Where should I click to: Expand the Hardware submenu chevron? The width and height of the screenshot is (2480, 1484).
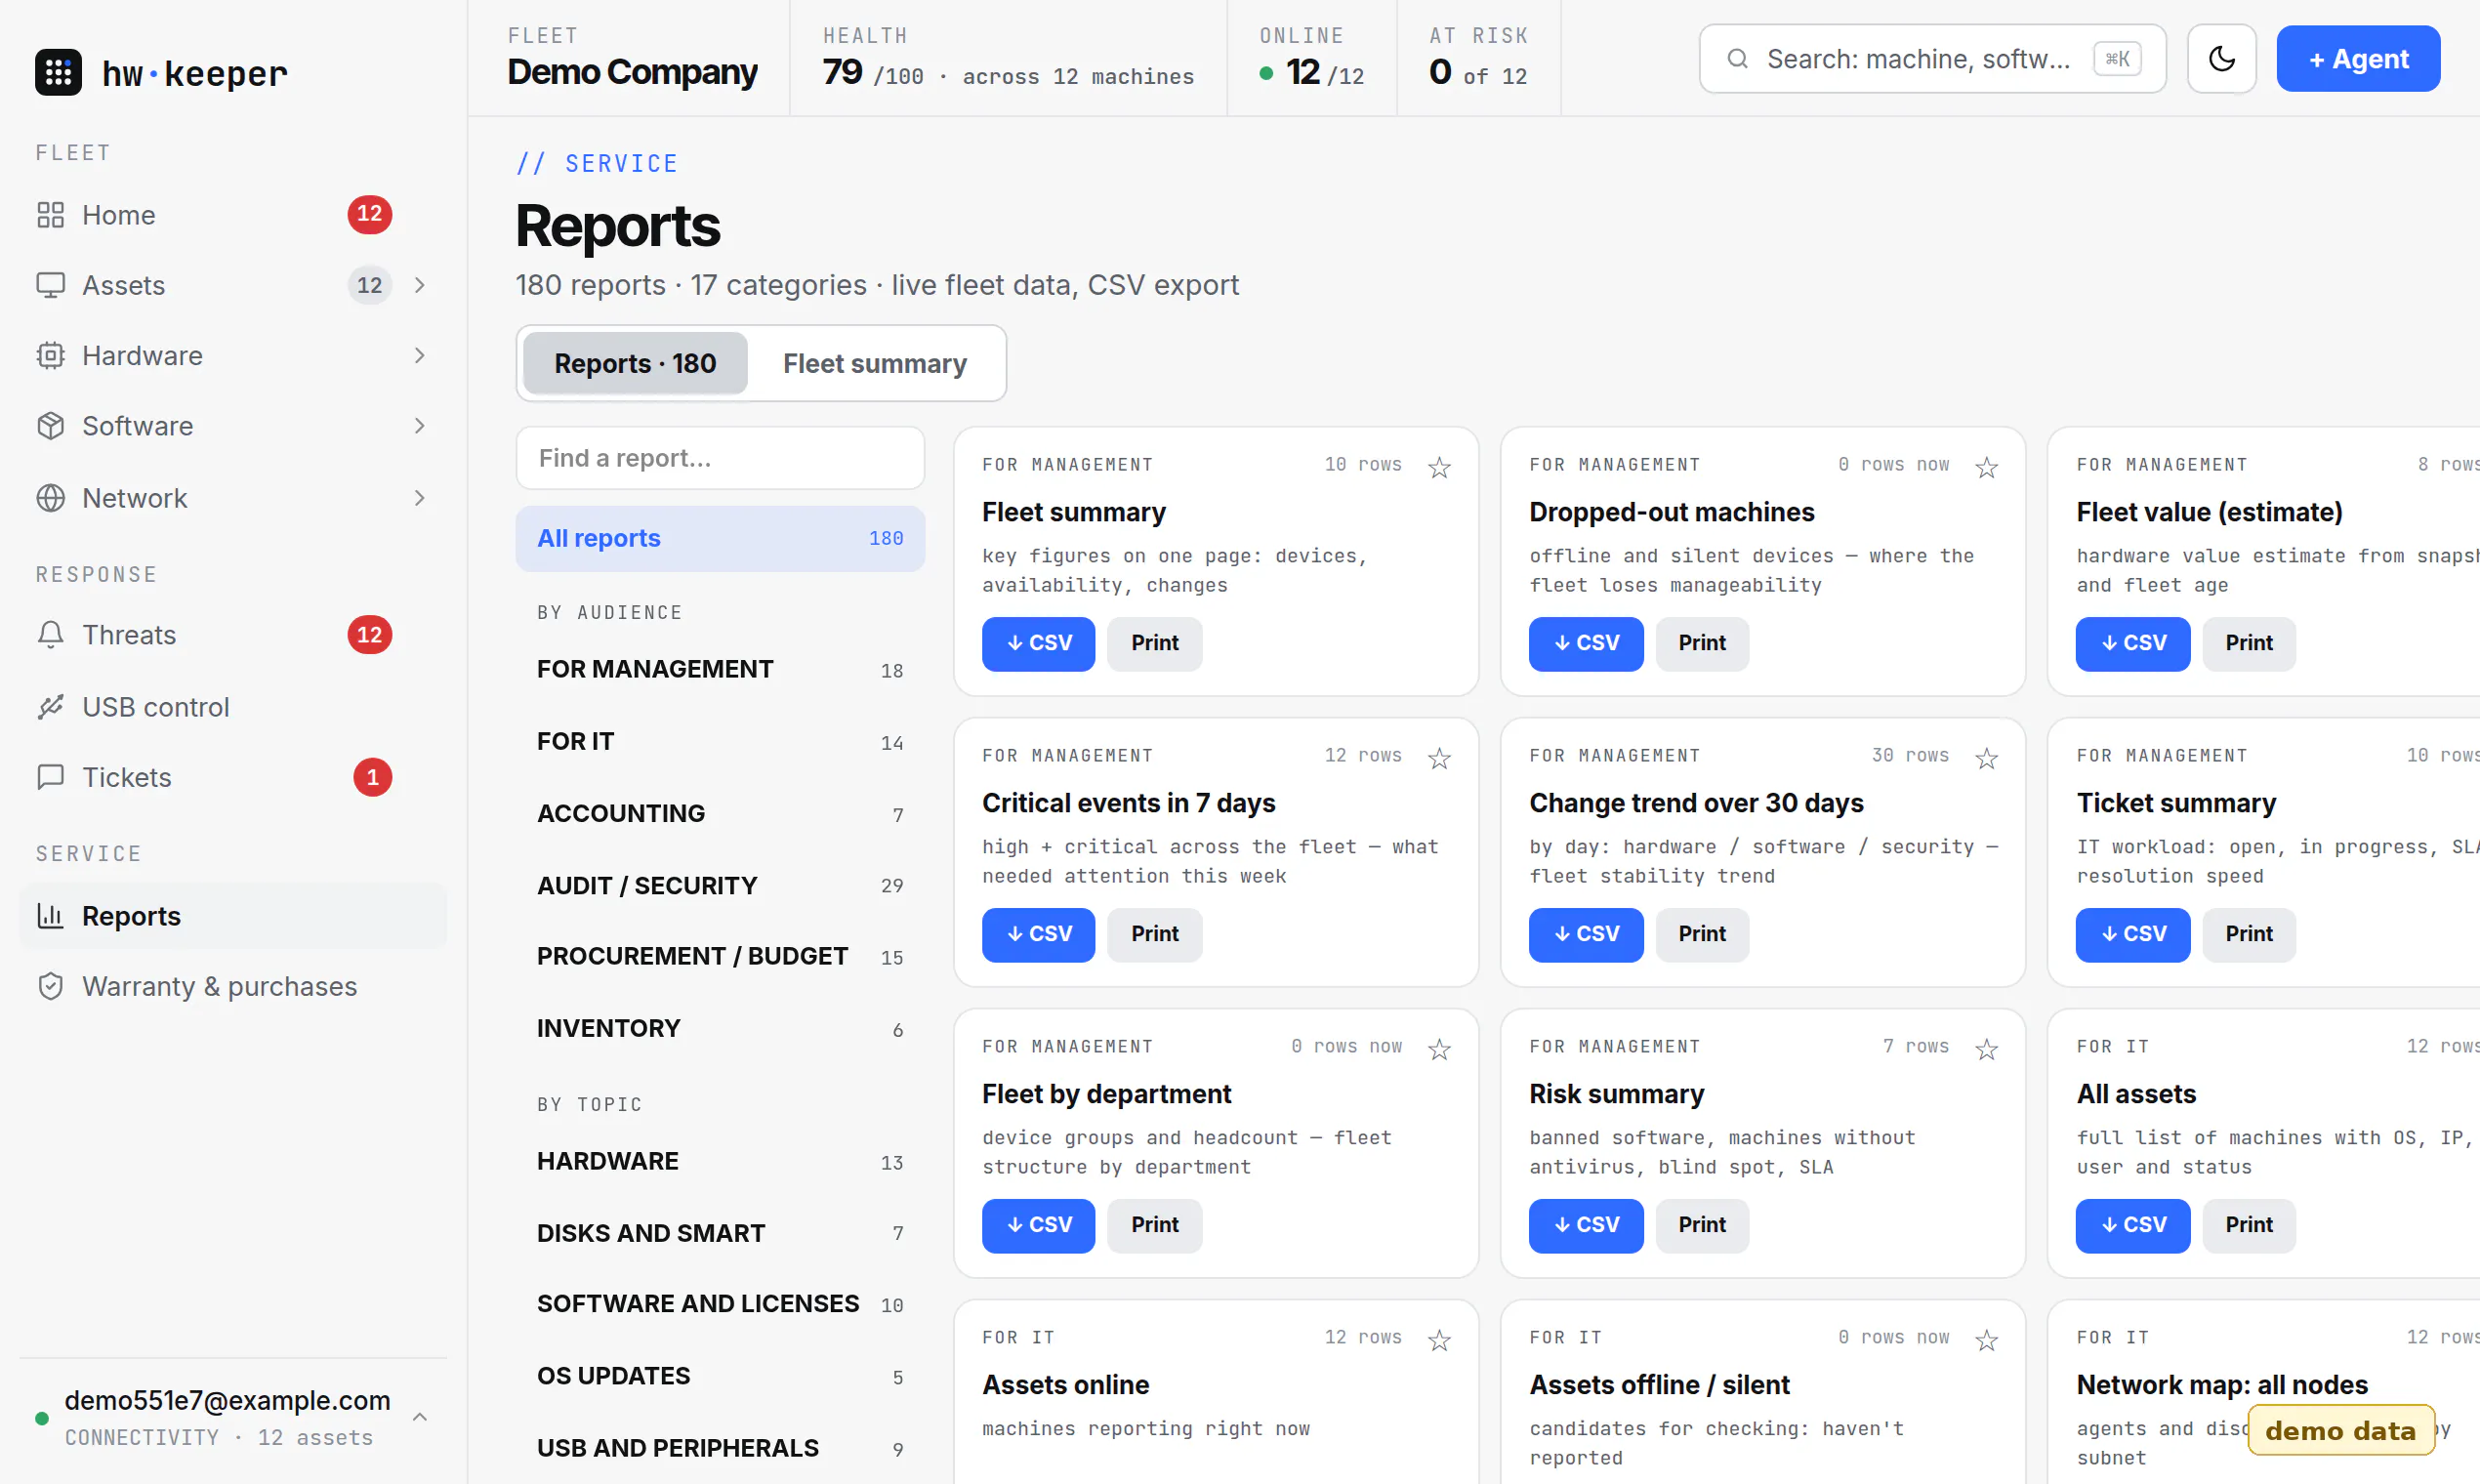(420, 356)
